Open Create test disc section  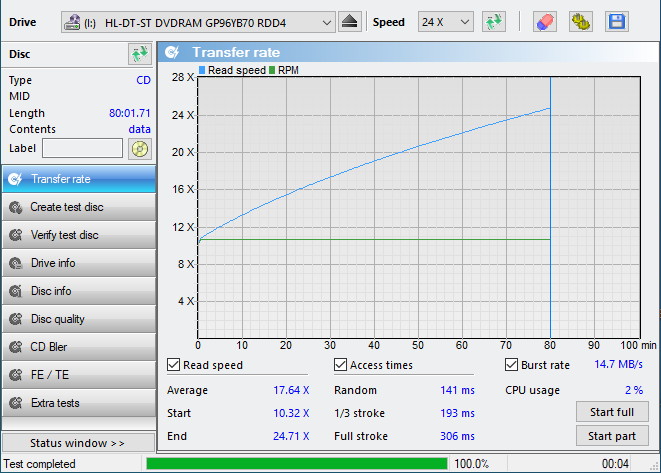[x=79, y=207]
